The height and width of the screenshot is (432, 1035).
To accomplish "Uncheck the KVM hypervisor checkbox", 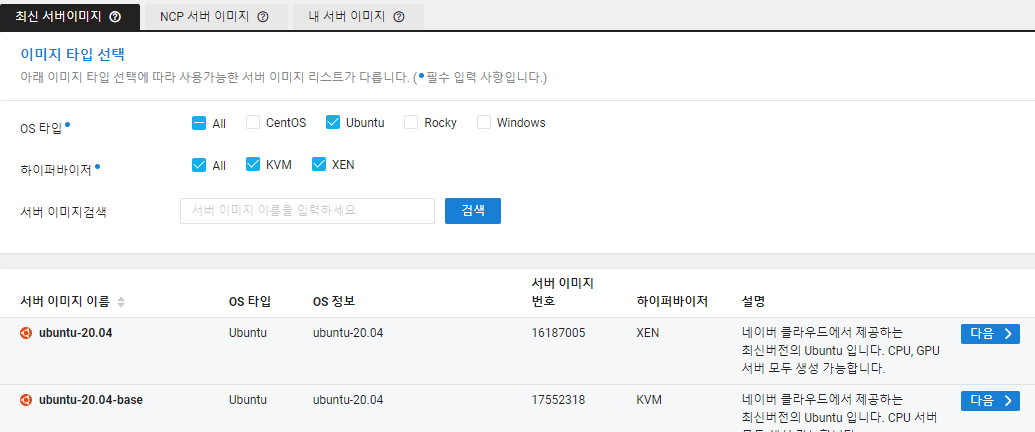I will [x=253, y=165].
